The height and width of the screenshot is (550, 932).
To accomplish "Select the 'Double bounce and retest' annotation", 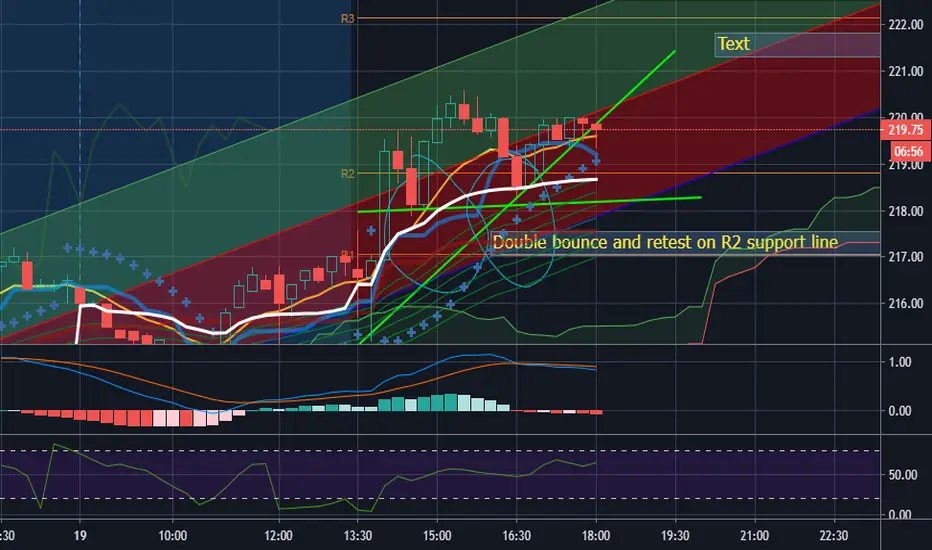I will (x=665, y=242).
